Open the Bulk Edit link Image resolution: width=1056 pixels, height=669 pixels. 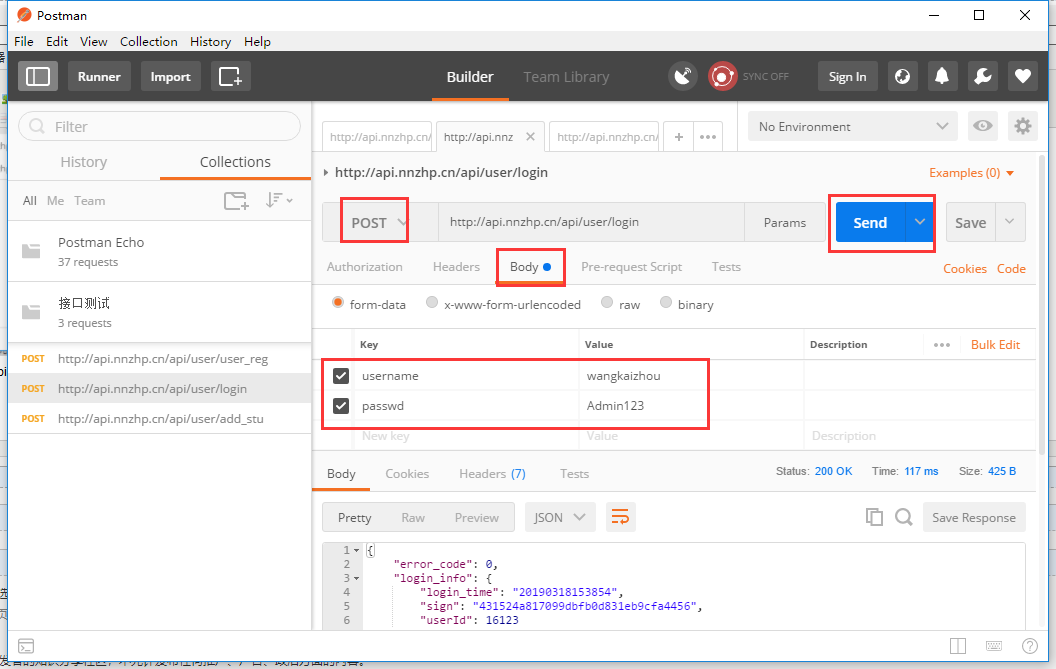[995, 344]
